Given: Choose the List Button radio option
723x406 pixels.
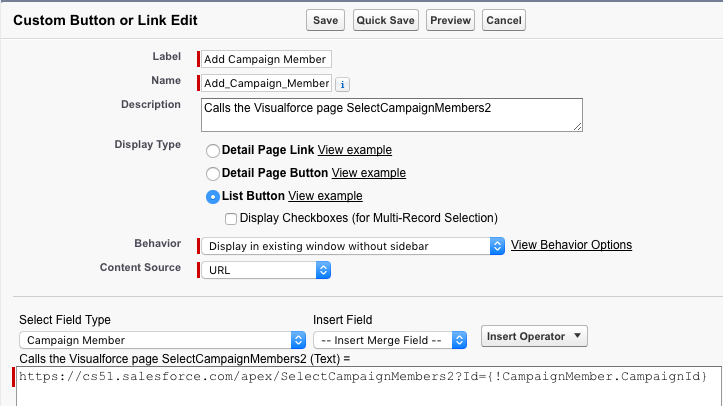Looking at the screenshot, I should point(213,196).
